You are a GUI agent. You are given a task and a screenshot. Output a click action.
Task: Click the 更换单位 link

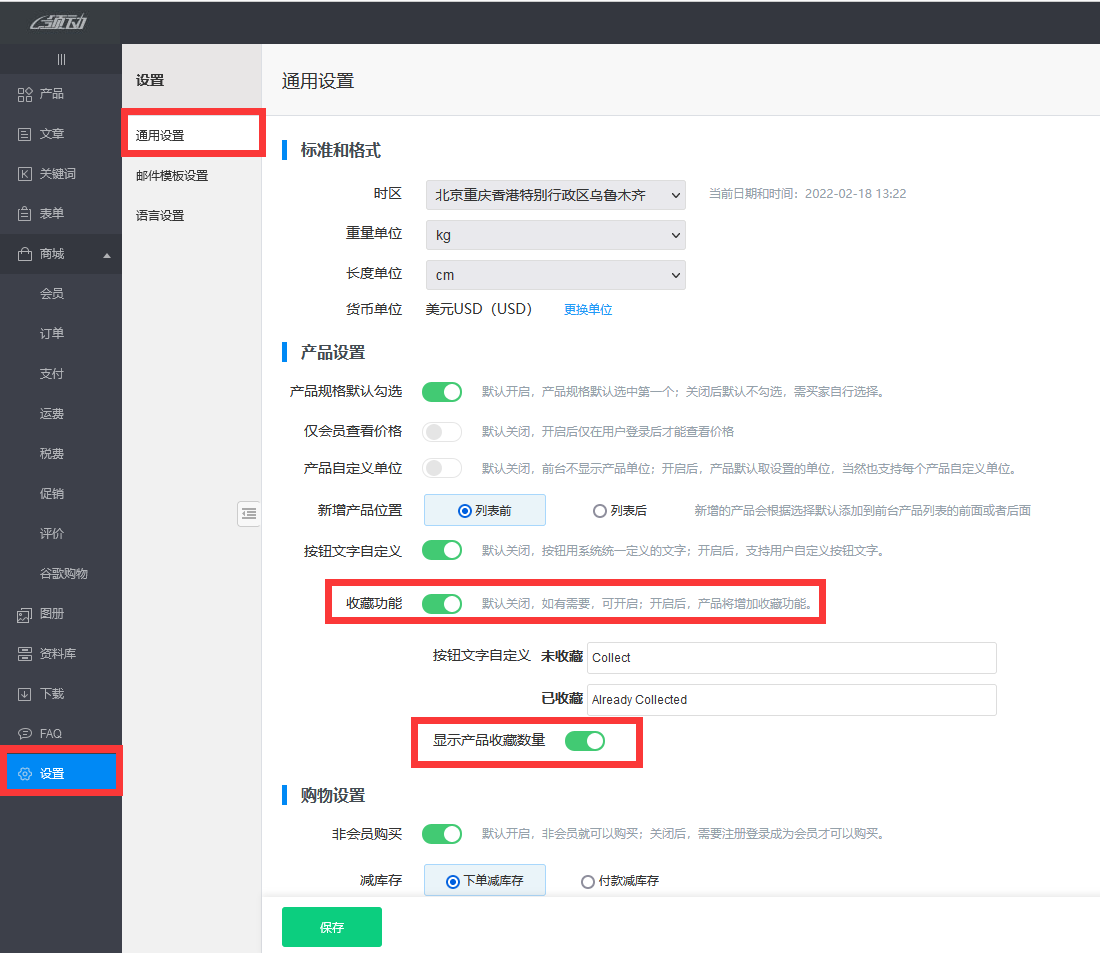588,310
